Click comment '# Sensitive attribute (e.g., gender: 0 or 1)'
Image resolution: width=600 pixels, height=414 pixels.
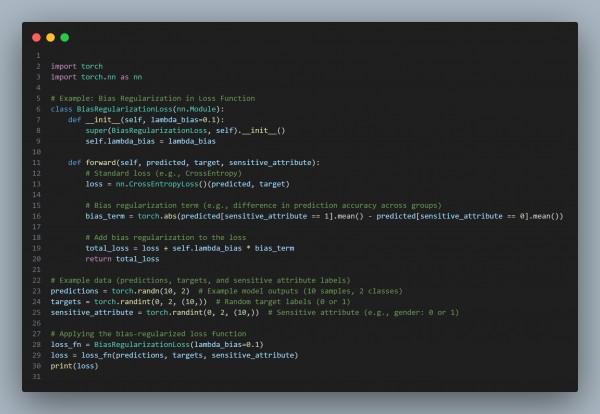point(363,313)
